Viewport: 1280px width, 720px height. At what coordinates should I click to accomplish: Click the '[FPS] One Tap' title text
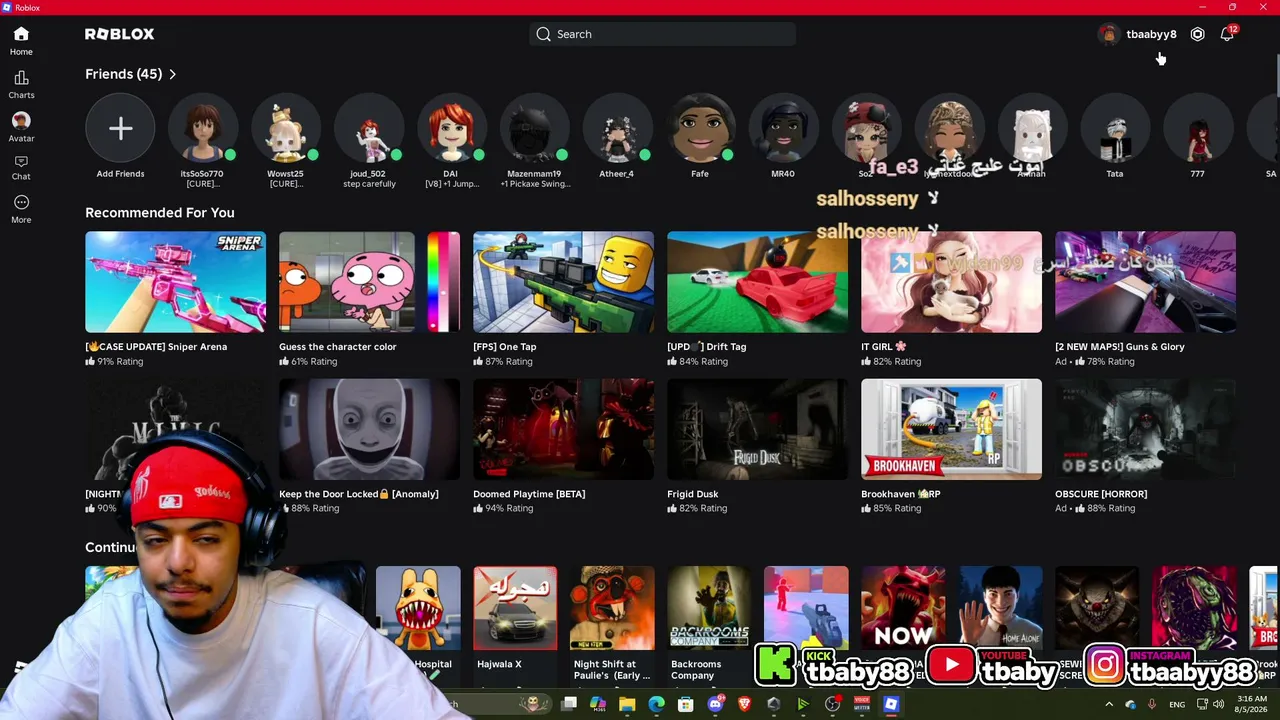(x=505, y=347)
